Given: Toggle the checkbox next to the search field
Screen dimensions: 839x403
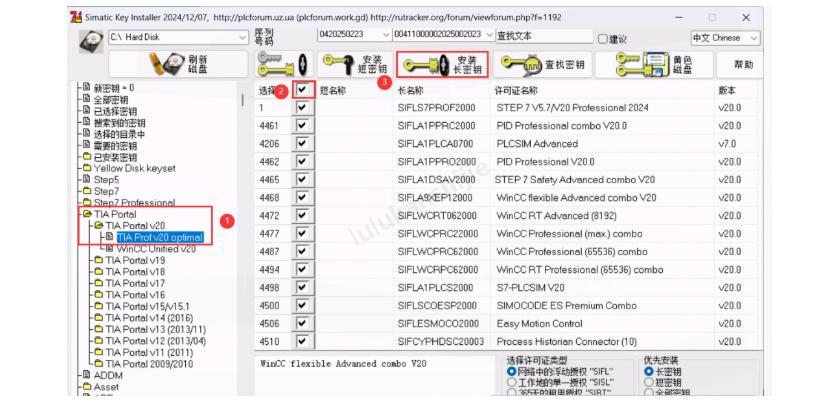Looking at the screenshot, I should (x=602, y=39).
